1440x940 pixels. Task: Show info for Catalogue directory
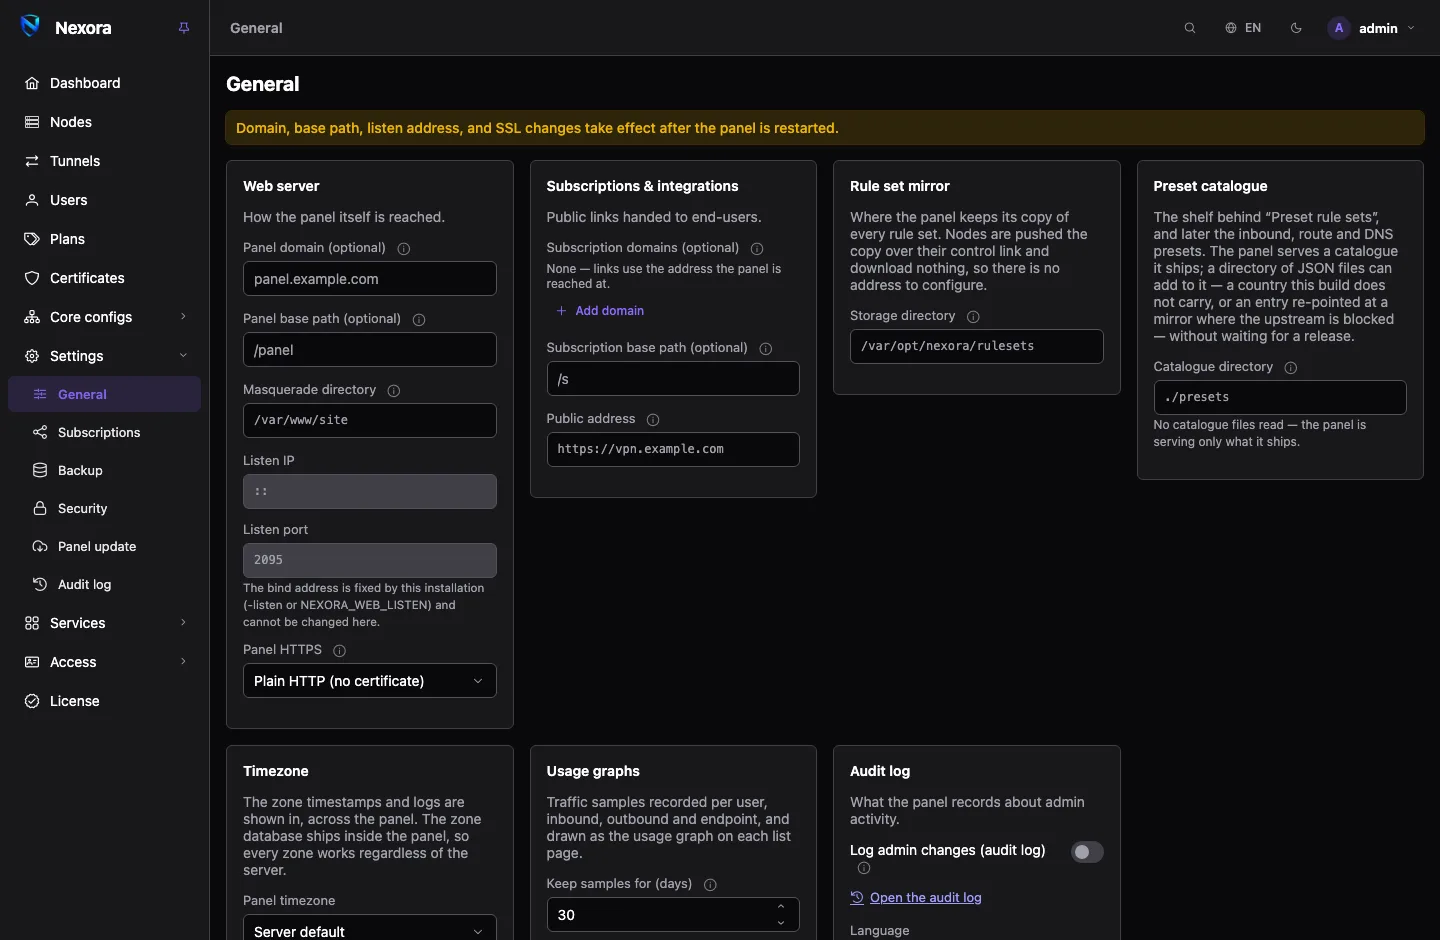pyautogui.click(x=1291, y=368)
